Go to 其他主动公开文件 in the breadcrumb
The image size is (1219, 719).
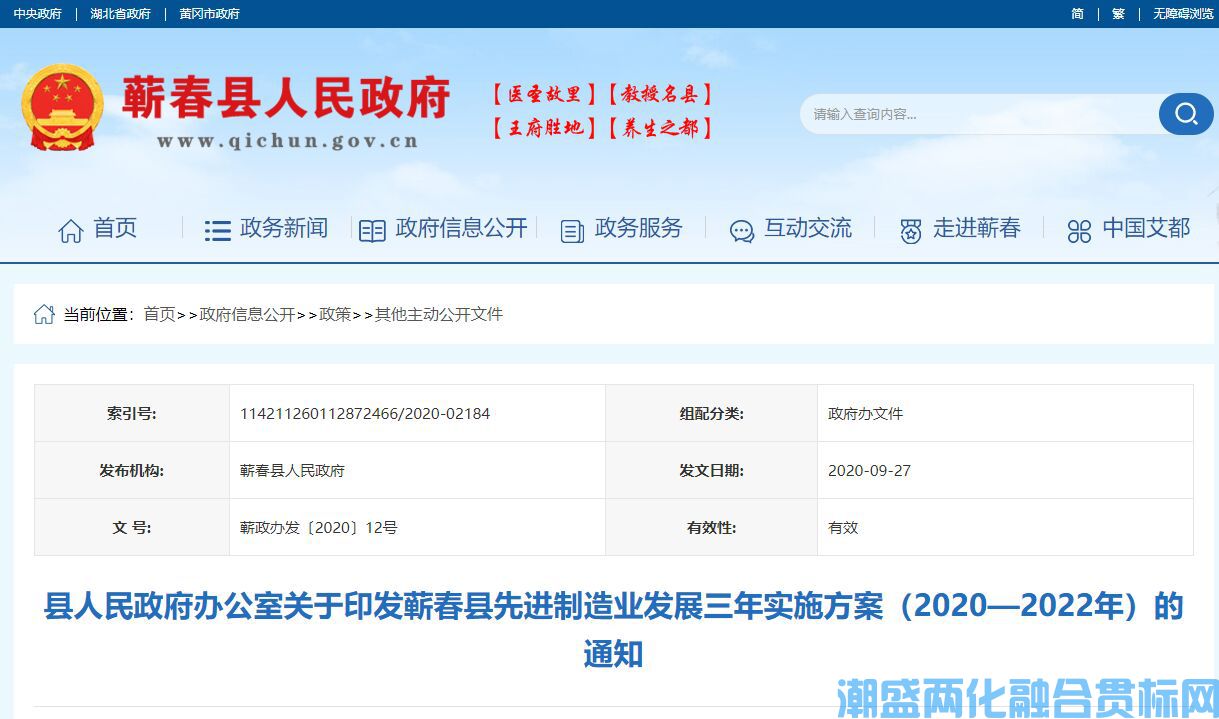[439, 314]
